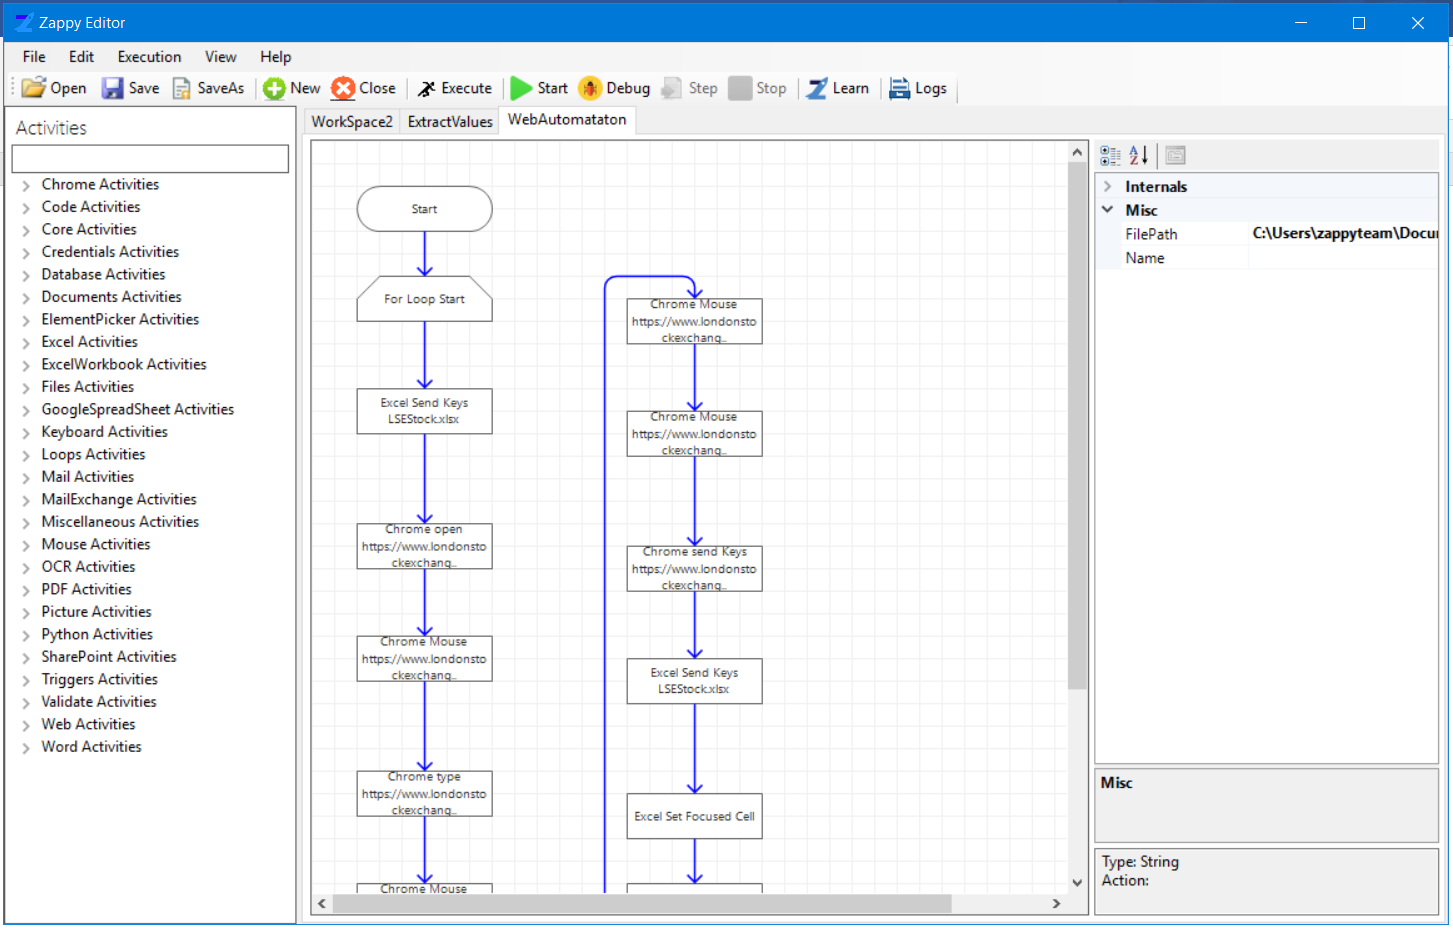Viewport: 1453px width, 929px height.
Task: Select the Excel Set Focused Cell node
Action: 694,816
